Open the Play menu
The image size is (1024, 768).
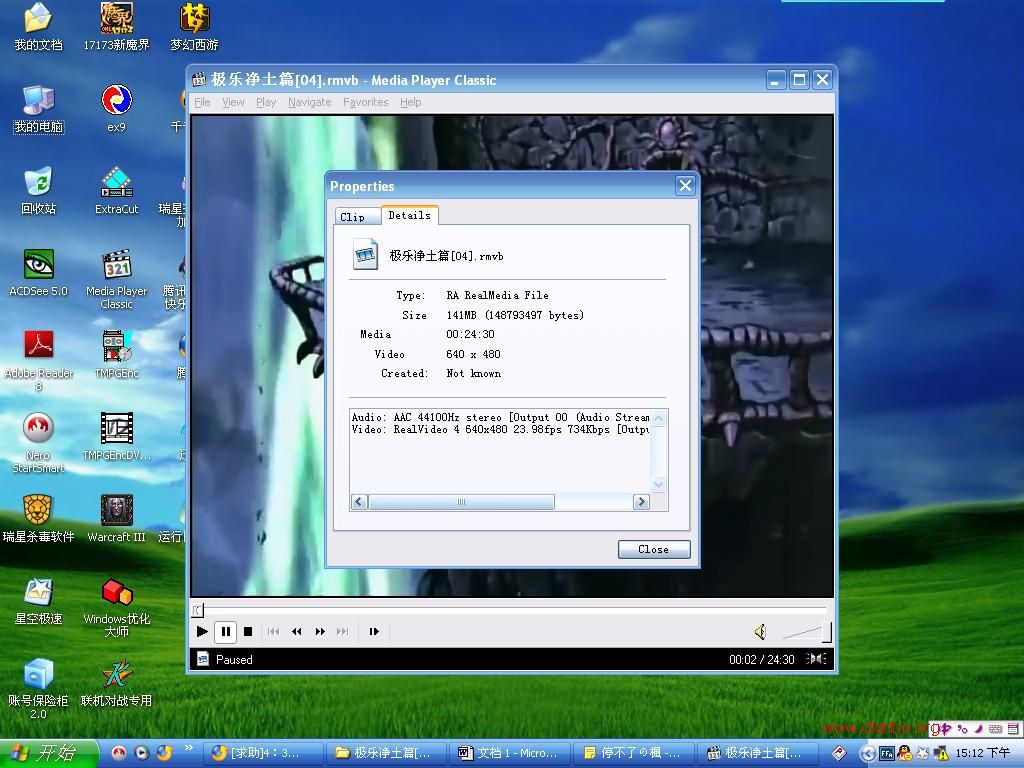266,103
